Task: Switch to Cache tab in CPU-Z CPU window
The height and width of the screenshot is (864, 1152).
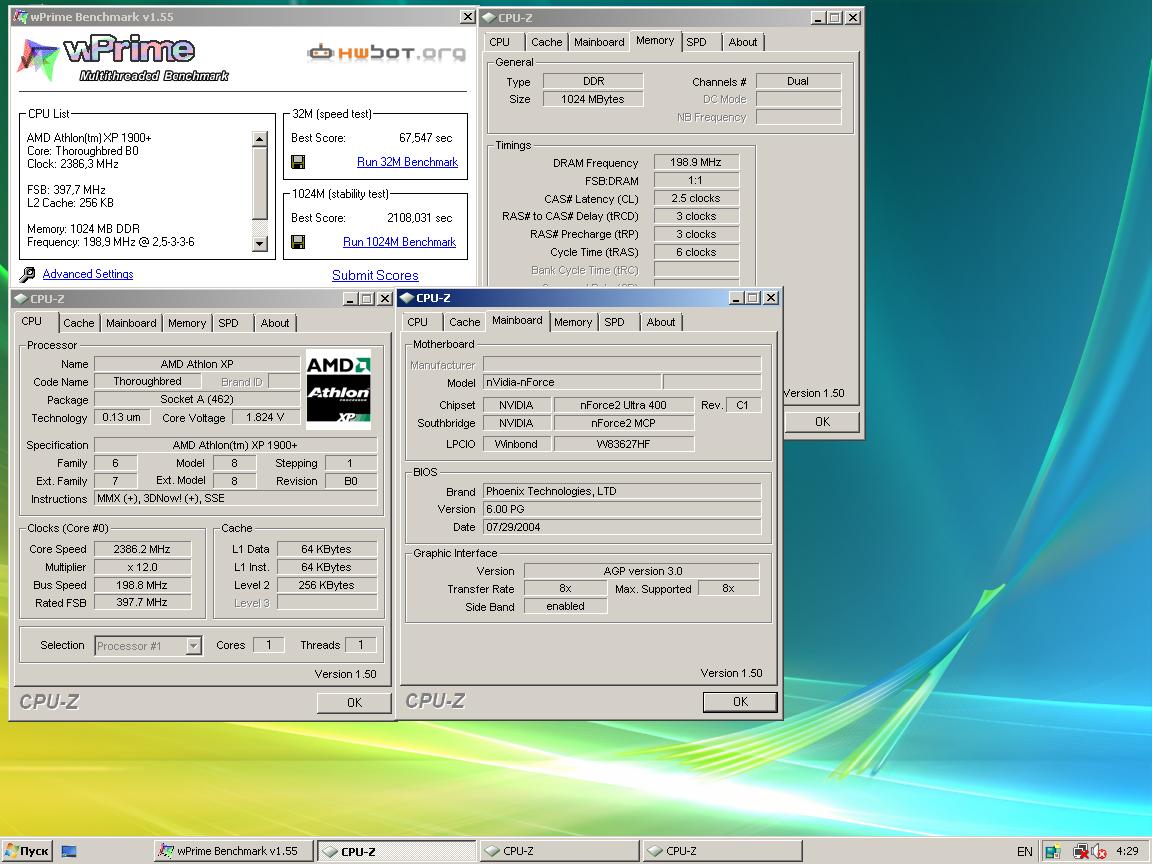Action: click(79, 323)
